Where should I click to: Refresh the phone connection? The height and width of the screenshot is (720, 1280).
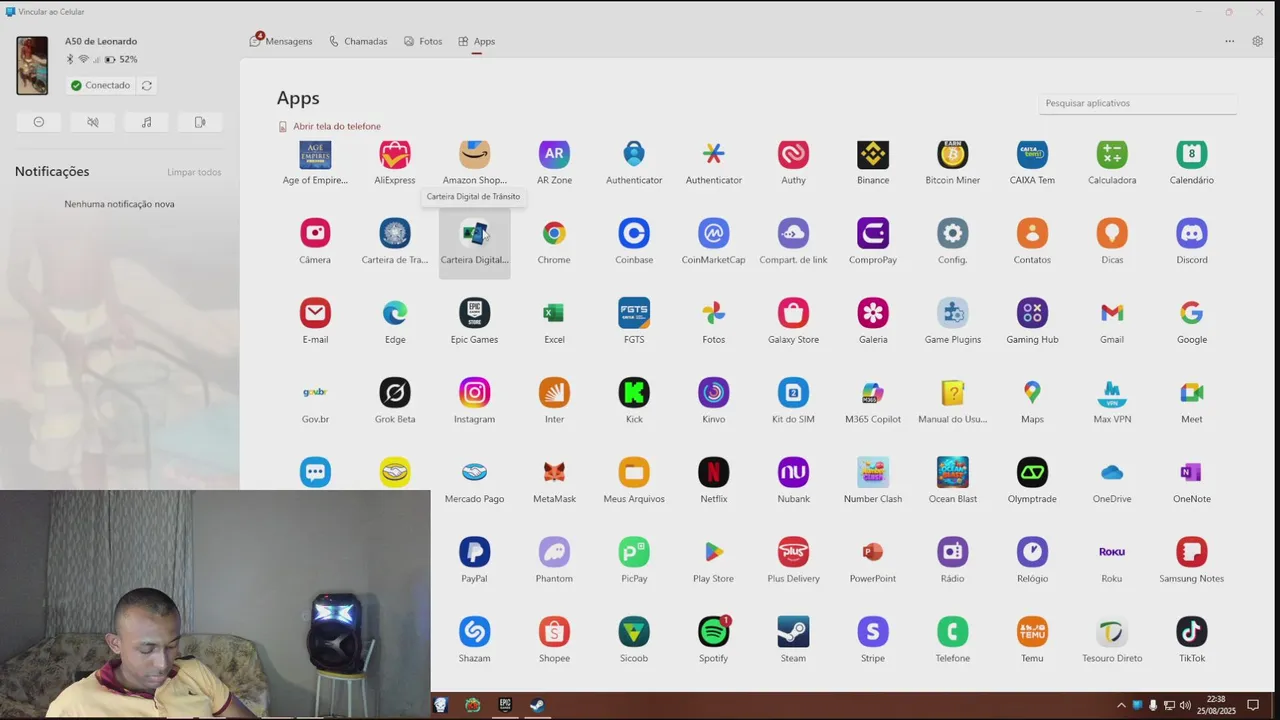click(x=147, y=85)
